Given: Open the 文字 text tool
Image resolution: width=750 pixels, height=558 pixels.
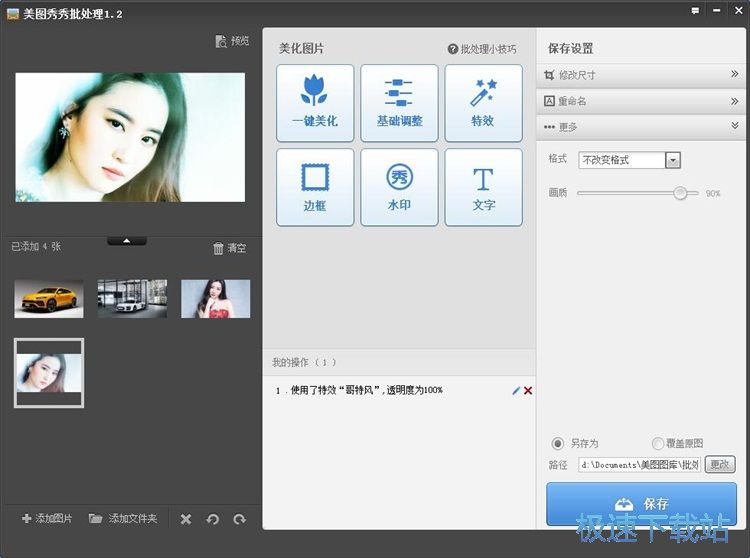Looking at the screenshot, I should (x=483, y=187).
